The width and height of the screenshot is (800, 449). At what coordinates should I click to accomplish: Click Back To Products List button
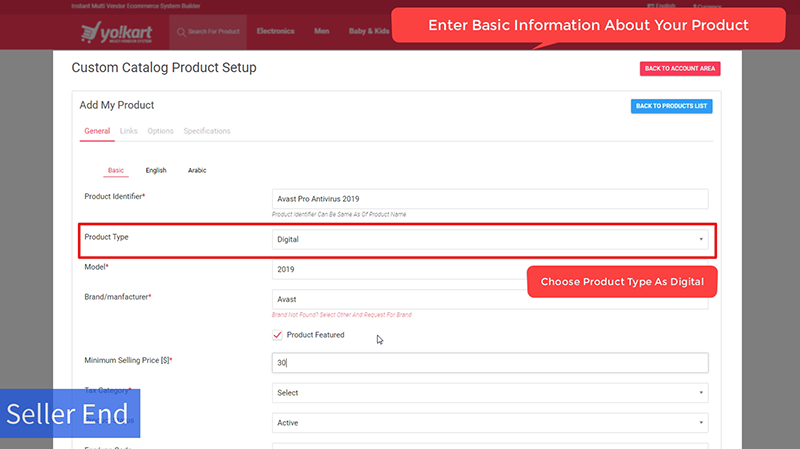pyautogui.click(x=671, y=106)
